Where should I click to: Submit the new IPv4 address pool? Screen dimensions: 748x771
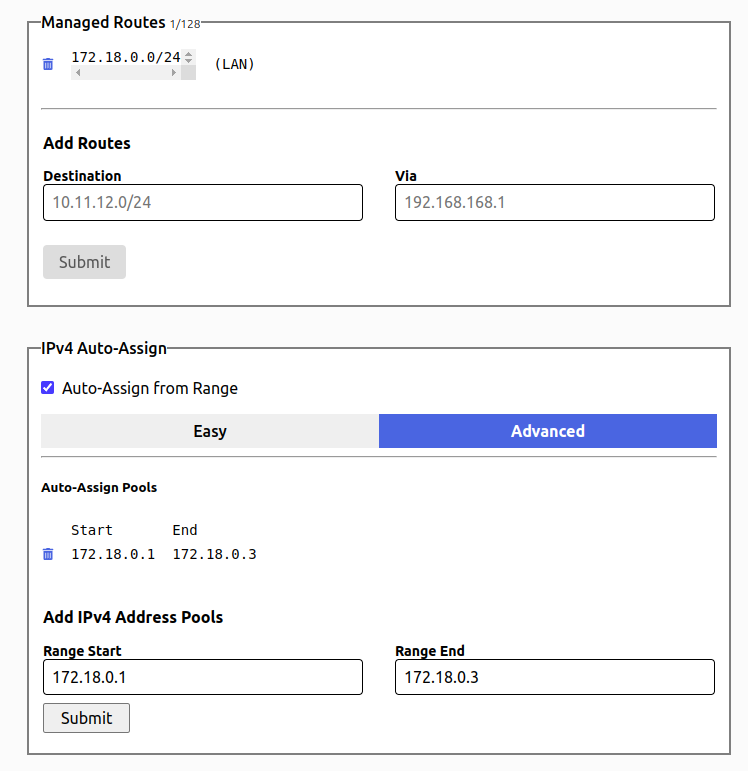click(x=87, y=718)
